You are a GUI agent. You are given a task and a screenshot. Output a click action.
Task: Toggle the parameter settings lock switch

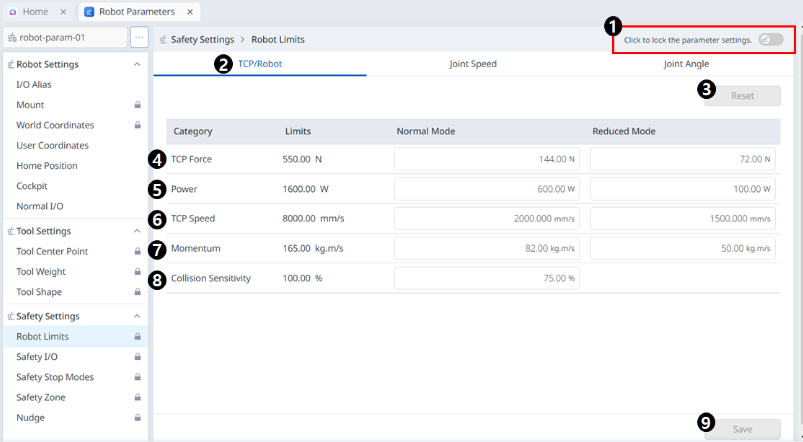tap(770, 40)
